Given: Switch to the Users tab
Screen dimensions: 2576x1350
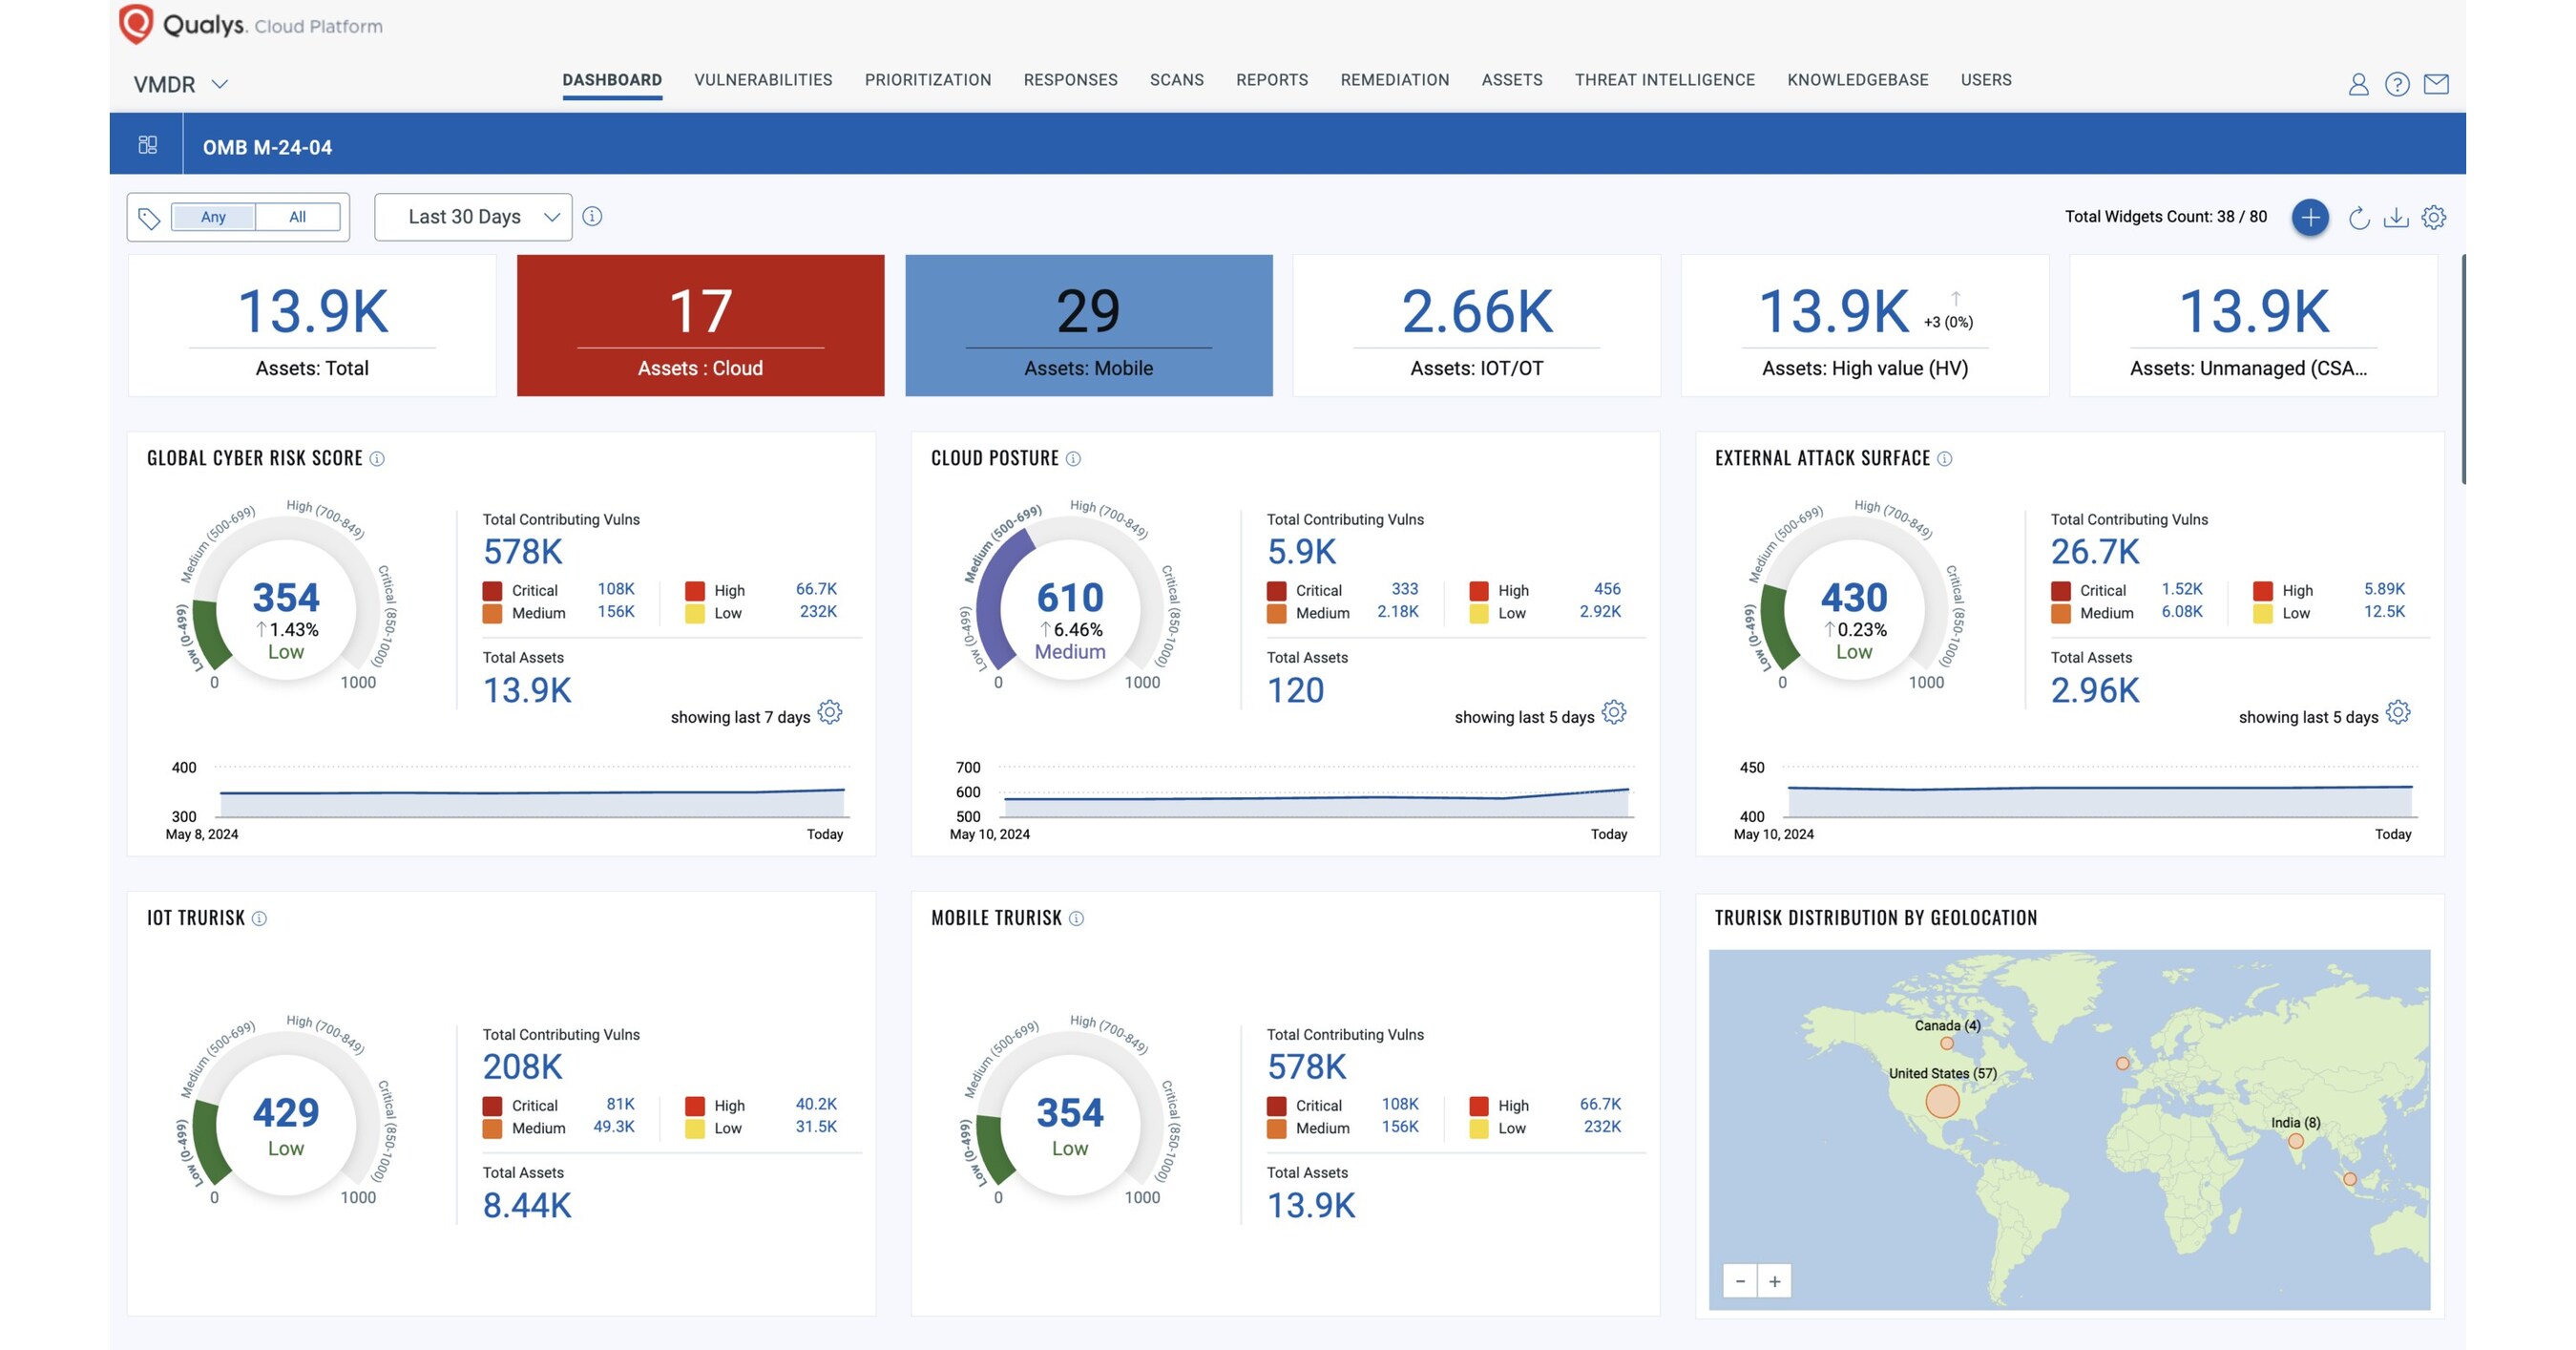Looking at the screenshot, I should [1986, 80].
